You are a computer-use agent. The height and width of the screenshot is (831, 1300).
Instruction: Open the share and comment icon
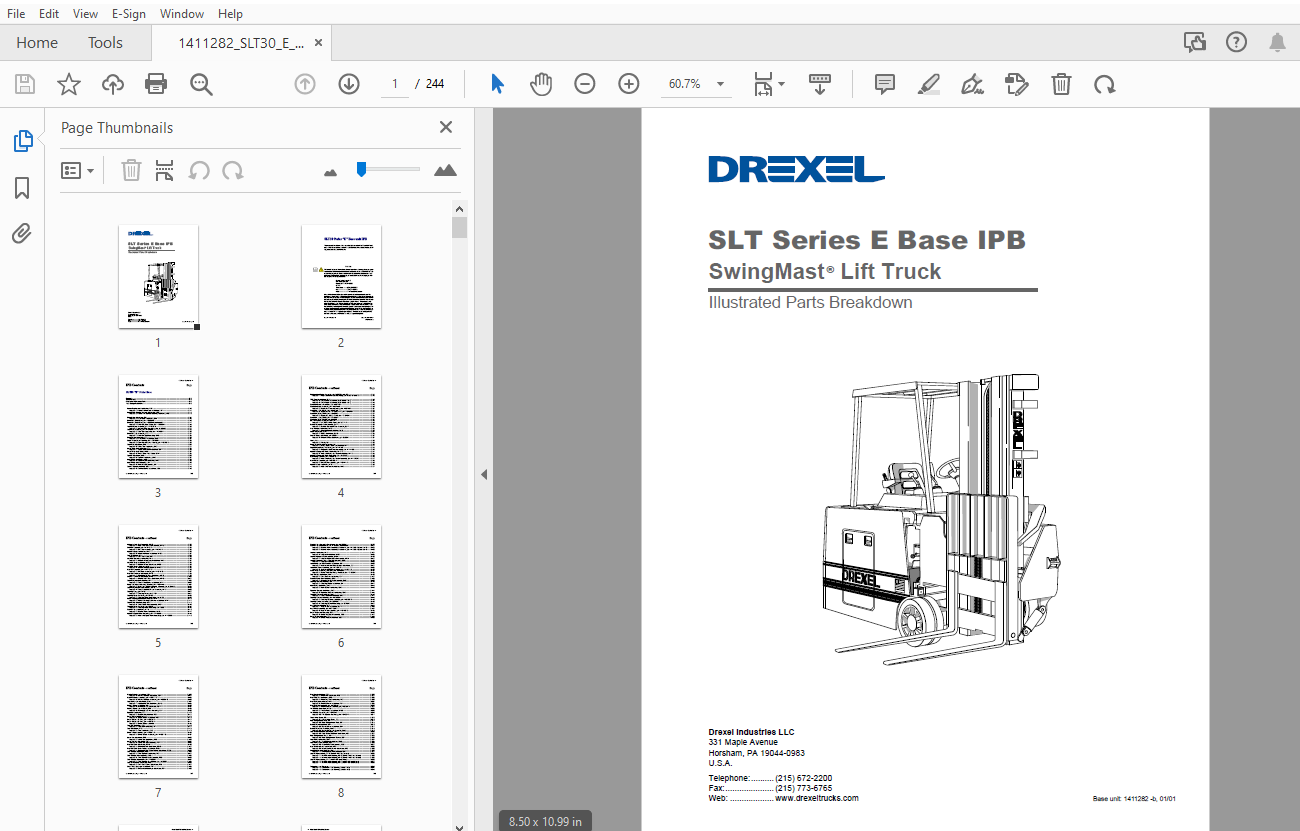click(x=1195, y=42)
